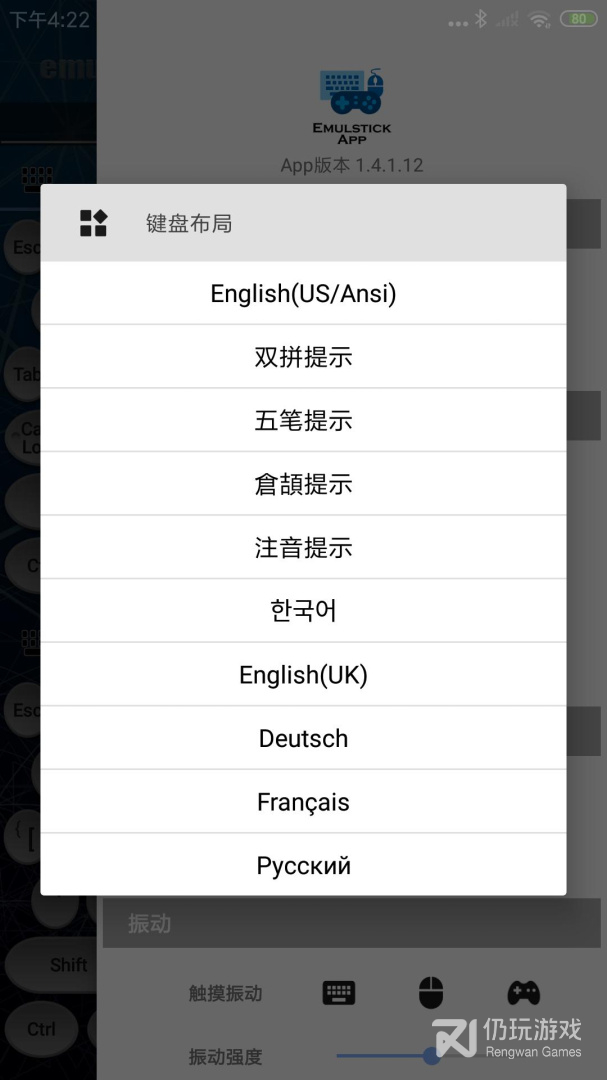Viewport: 607px width, 1080px height.
Task: Select 倉頡提示 layout entry
Action: (303, 484)
